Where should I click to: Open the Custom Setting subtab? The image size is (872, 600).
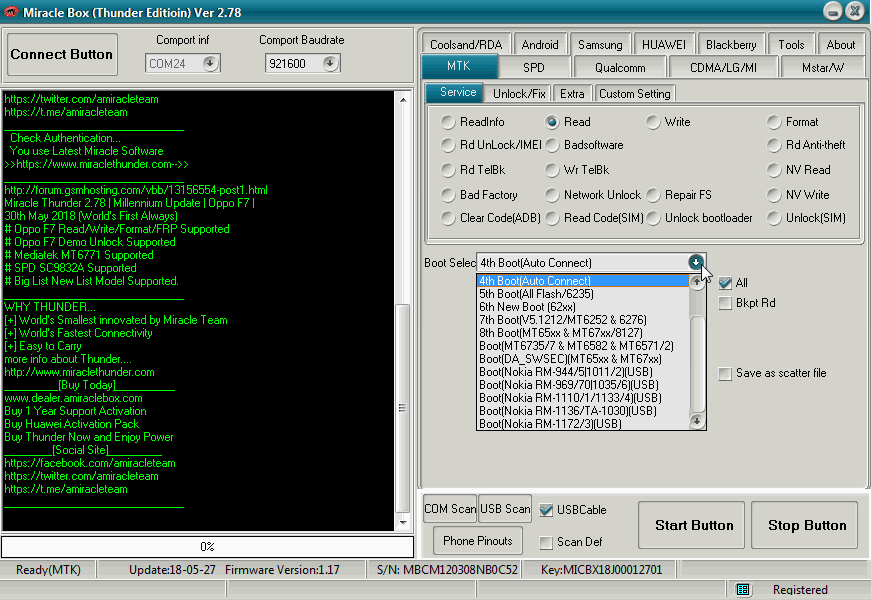click(x=635, y=93)
